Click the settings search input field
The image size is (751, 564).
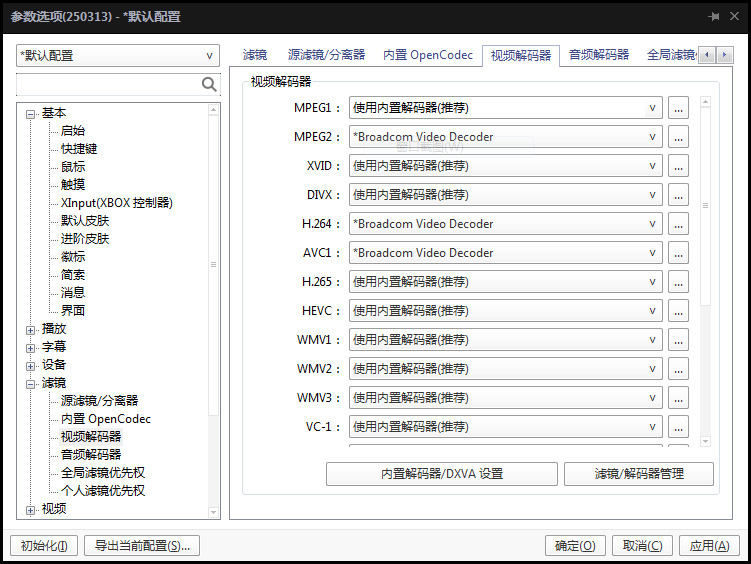tap(108, 85)
